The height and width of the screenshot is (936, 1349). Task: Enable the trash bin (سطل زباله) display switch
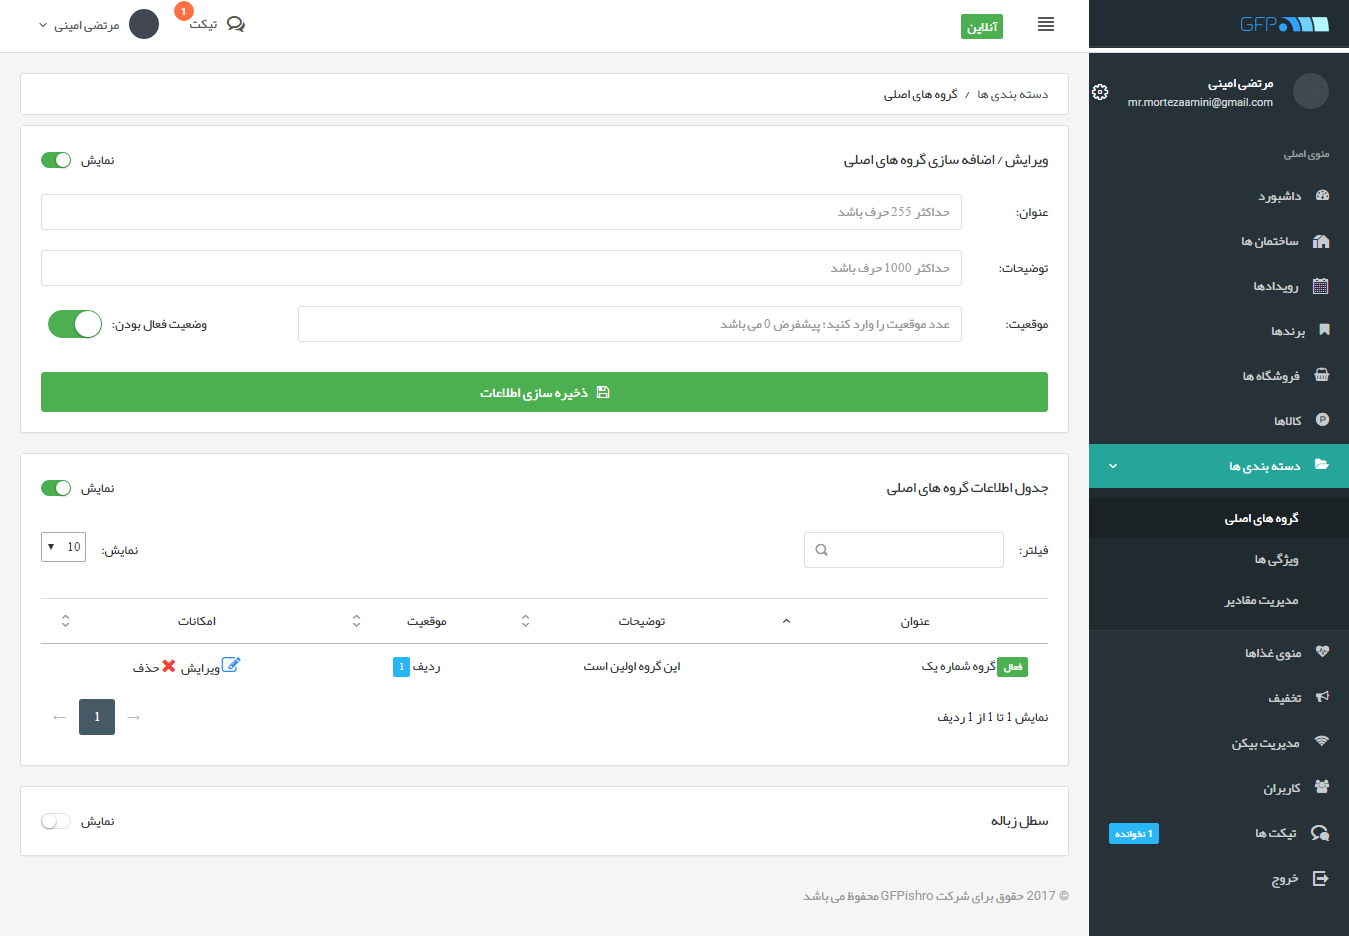[56, 821]
